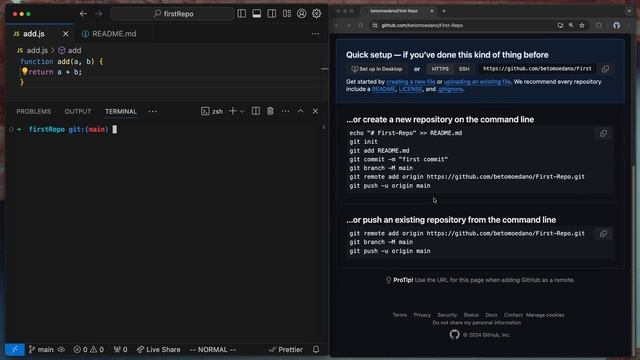This screenshot has width=640, height=360.
Task: Toggle bottom panel layout icon
Action: tap(257, 13)
